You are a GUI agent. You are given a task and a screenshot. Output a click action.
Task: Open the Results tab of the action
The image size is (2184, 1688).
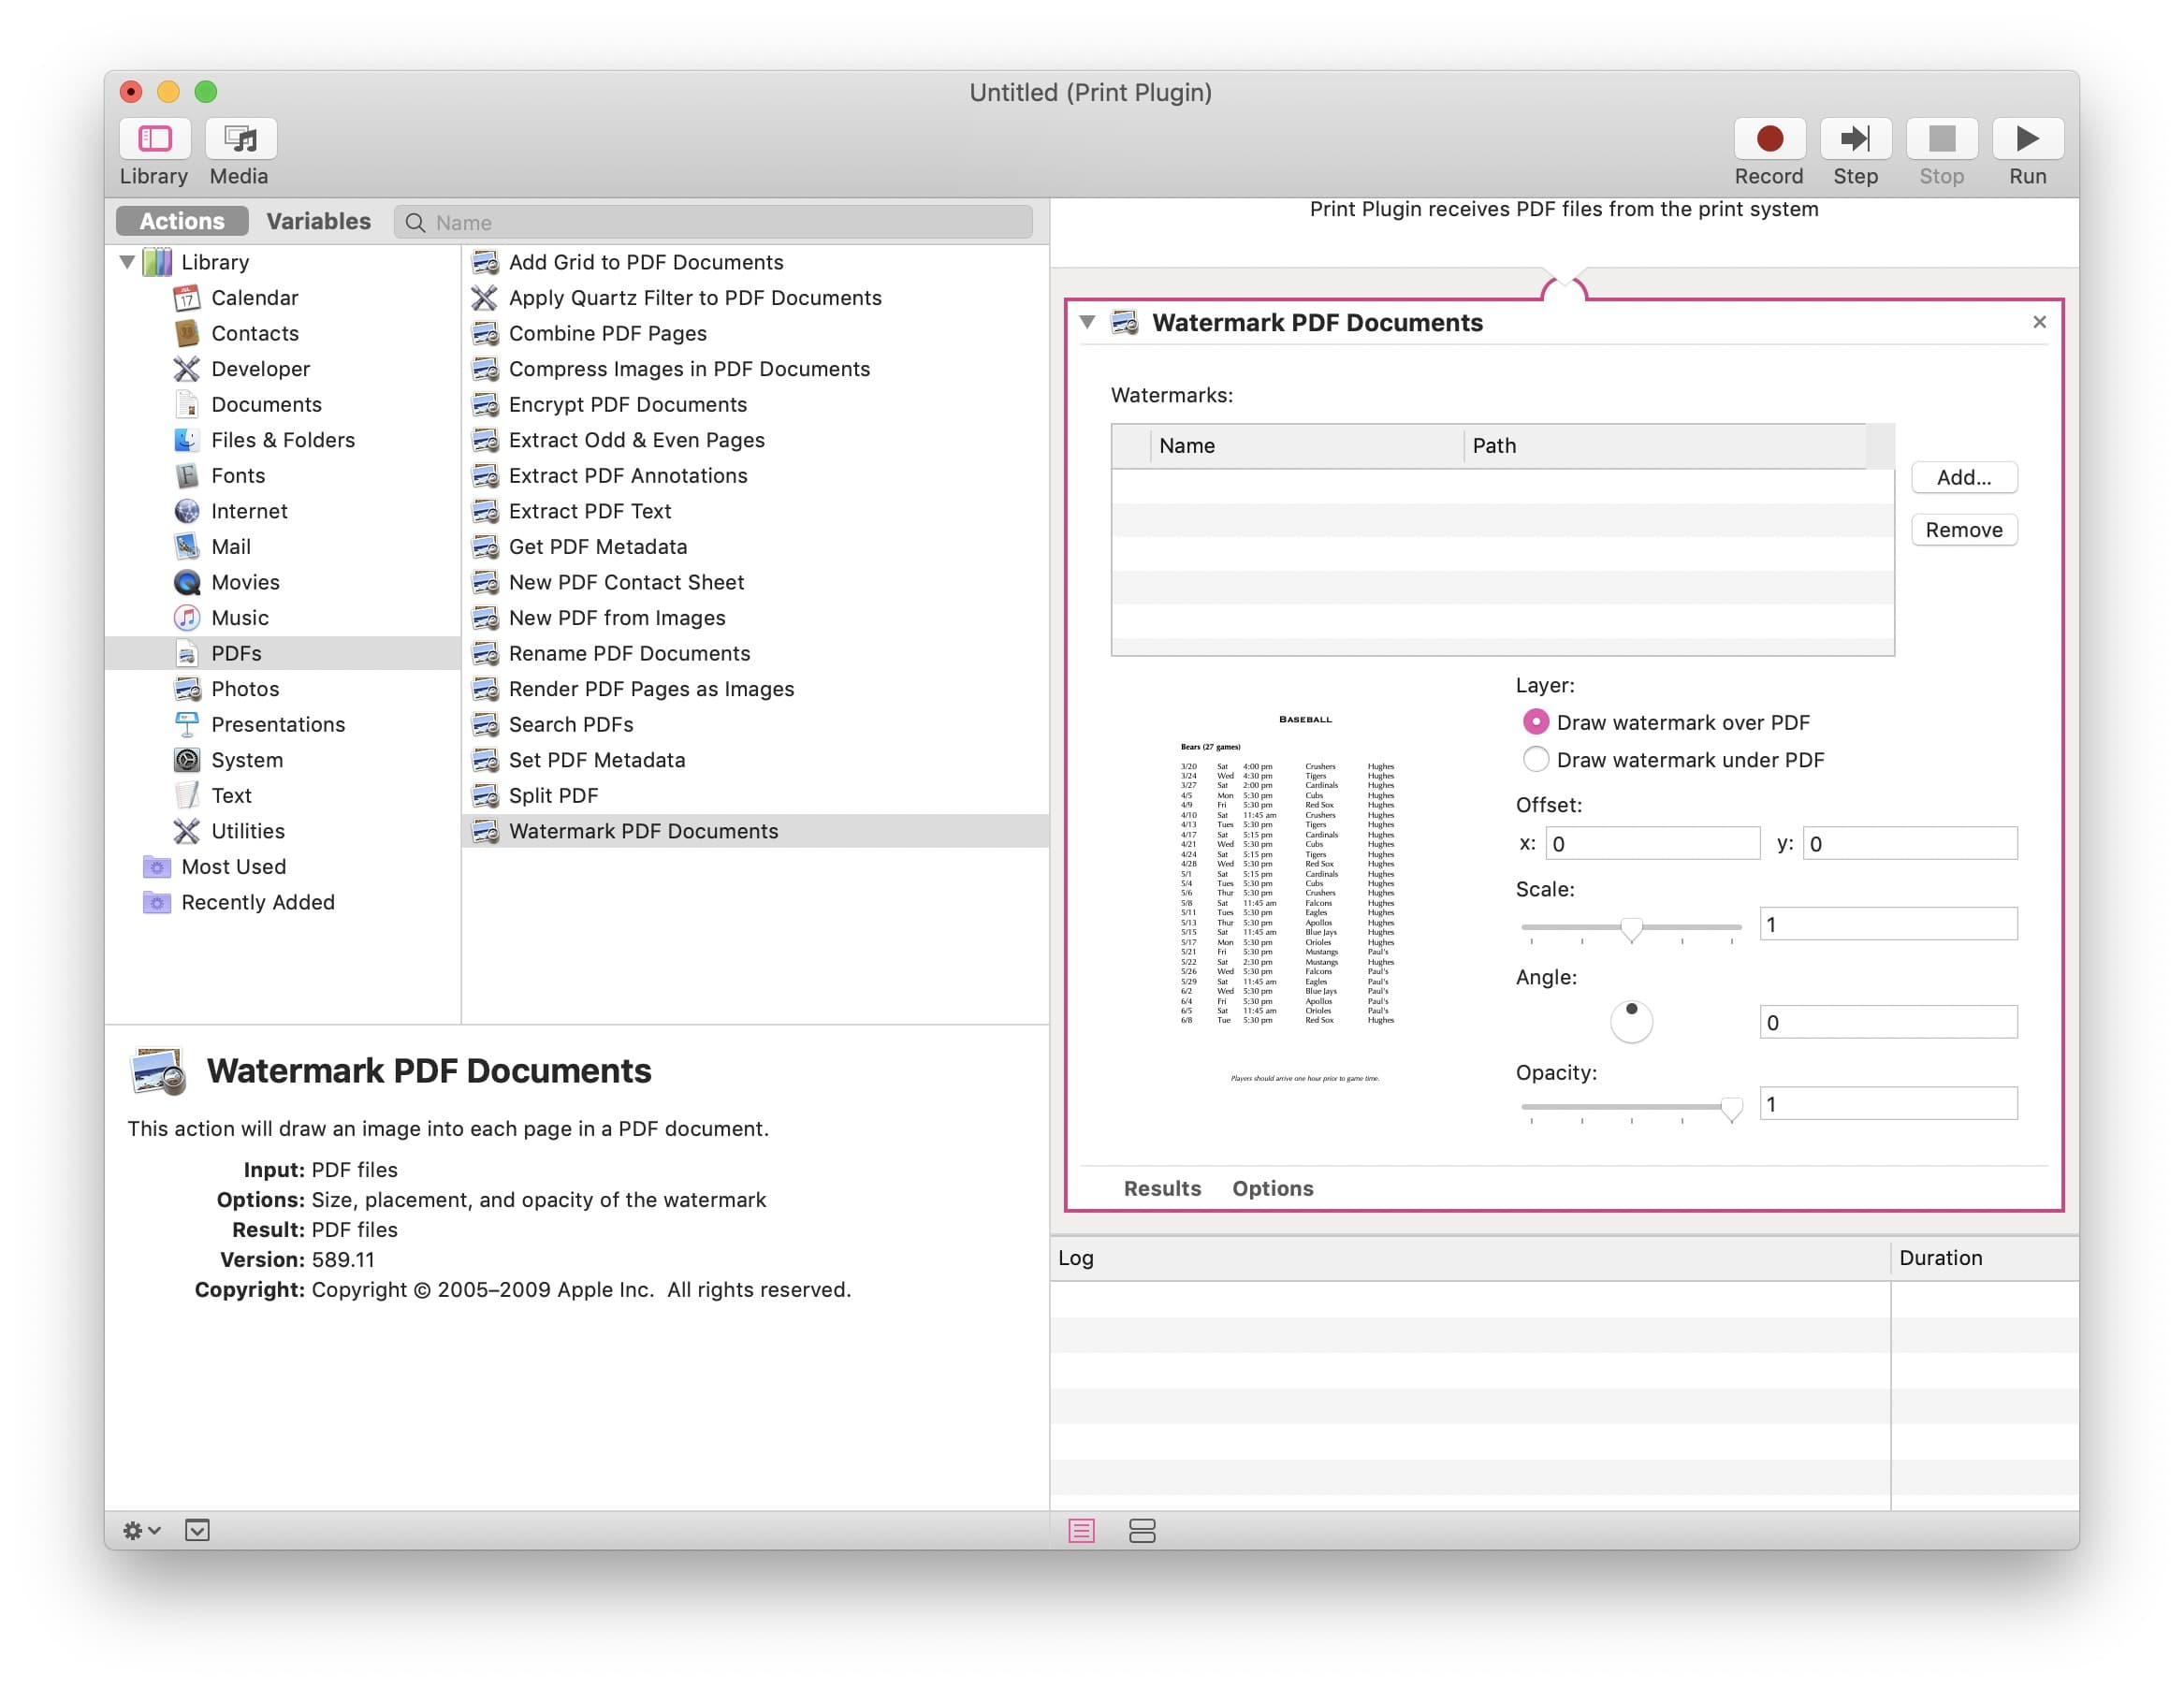[1162, 1188]
